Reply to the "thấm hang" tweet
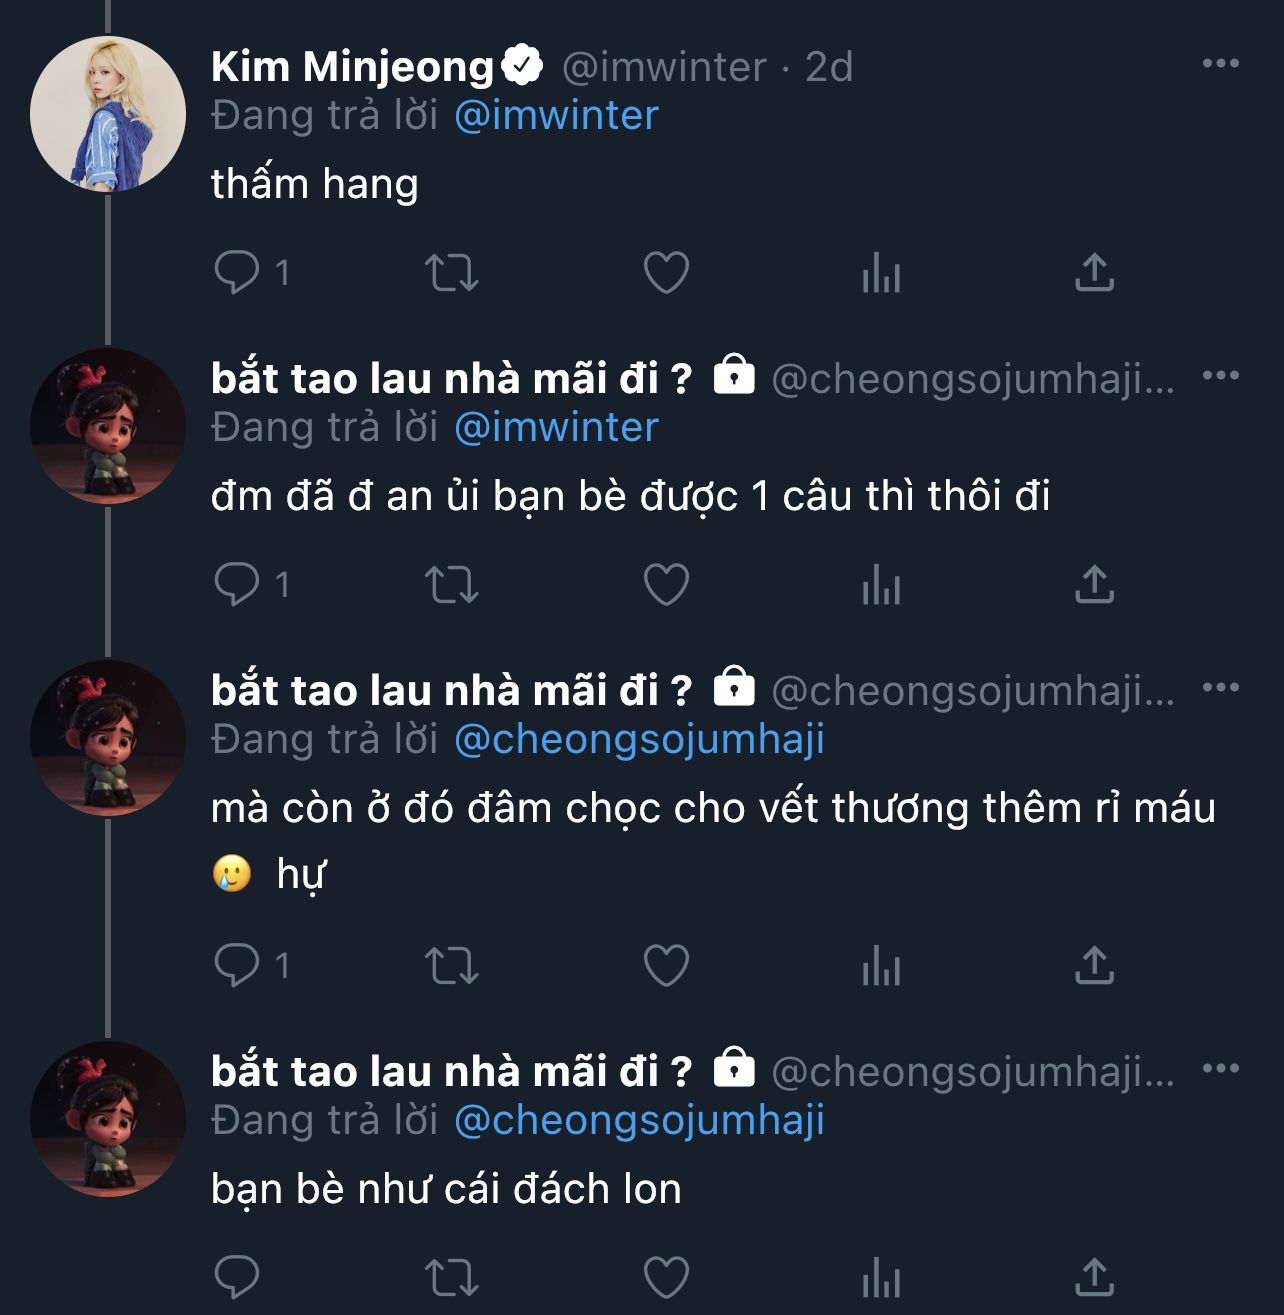The image size is (1284, 1315). [237, 272]
